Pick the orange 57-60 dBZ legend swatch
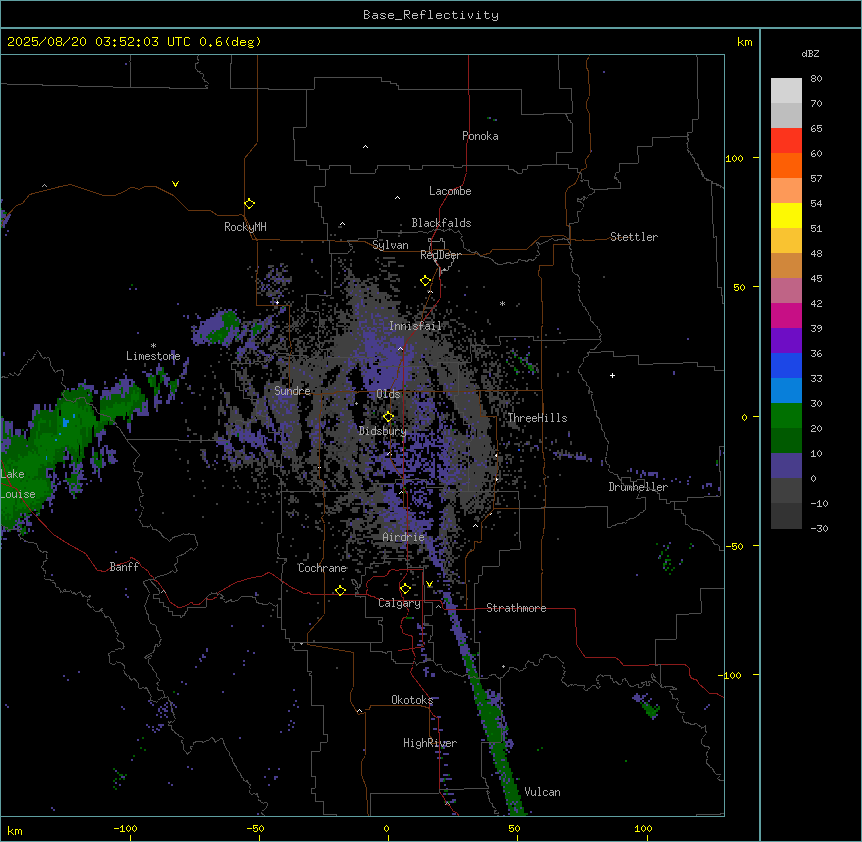This screenshot has height=842, width=862. tap(786, 165)
